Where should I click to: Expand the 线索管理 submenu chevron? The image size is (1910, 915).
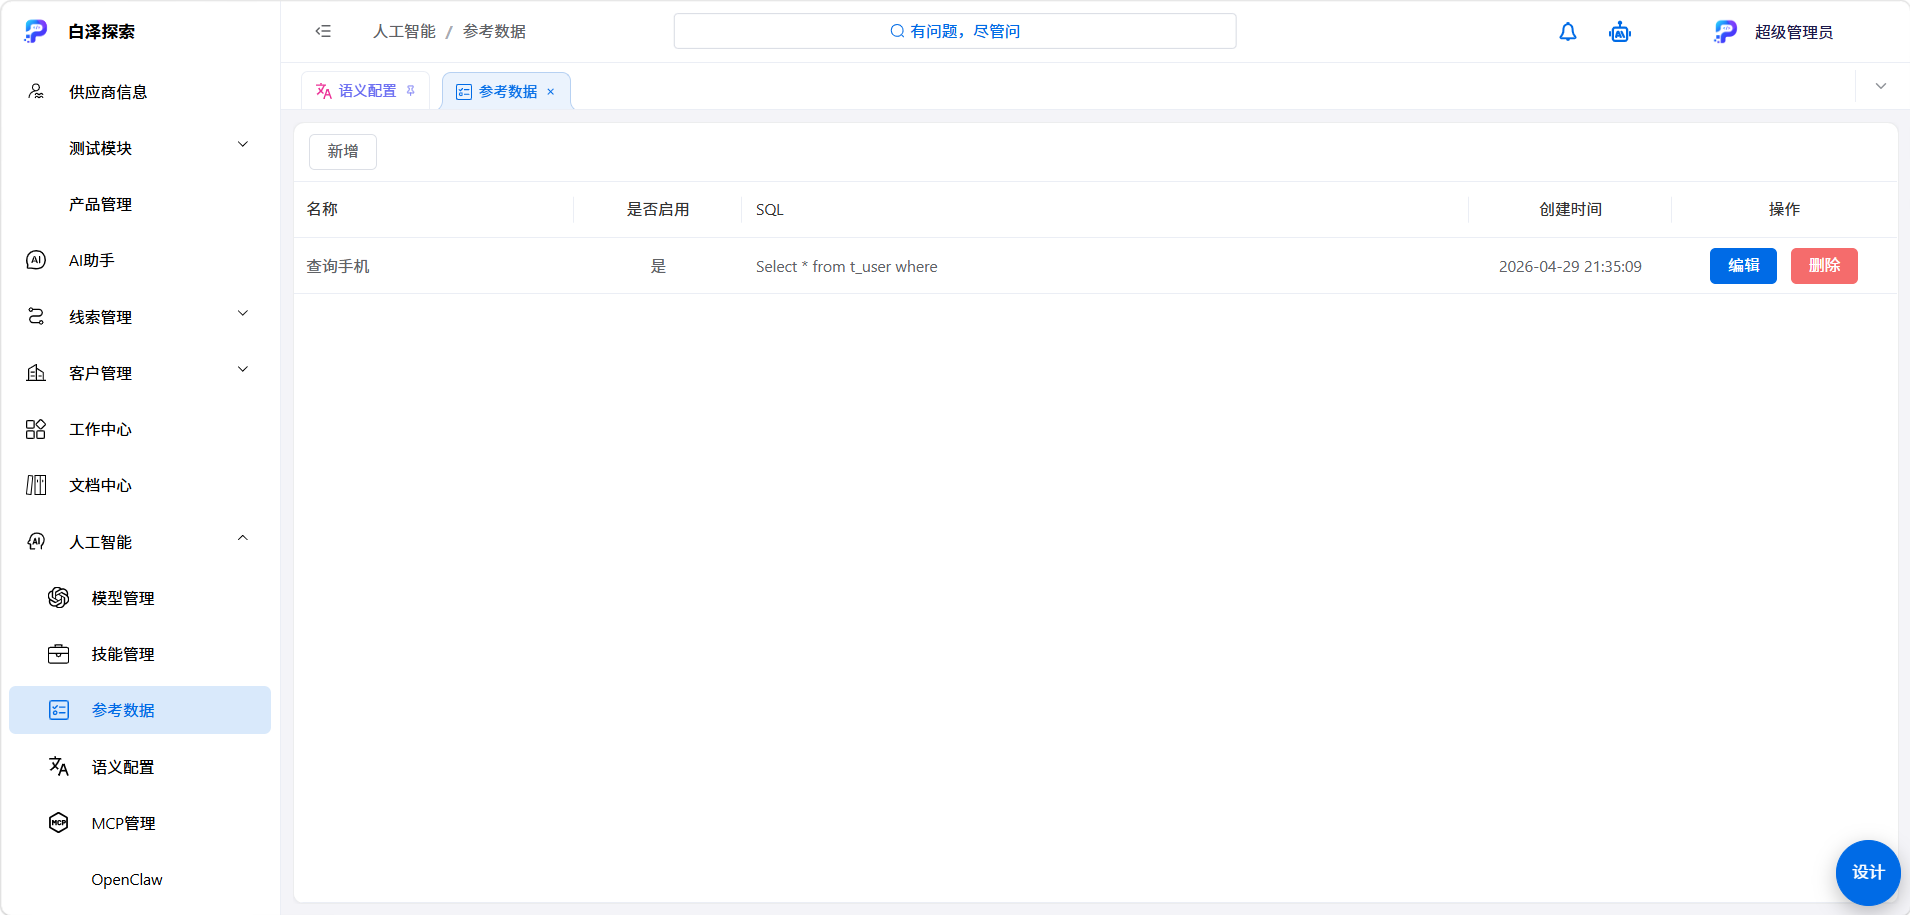pyautogui.click(x=243, y=314)
